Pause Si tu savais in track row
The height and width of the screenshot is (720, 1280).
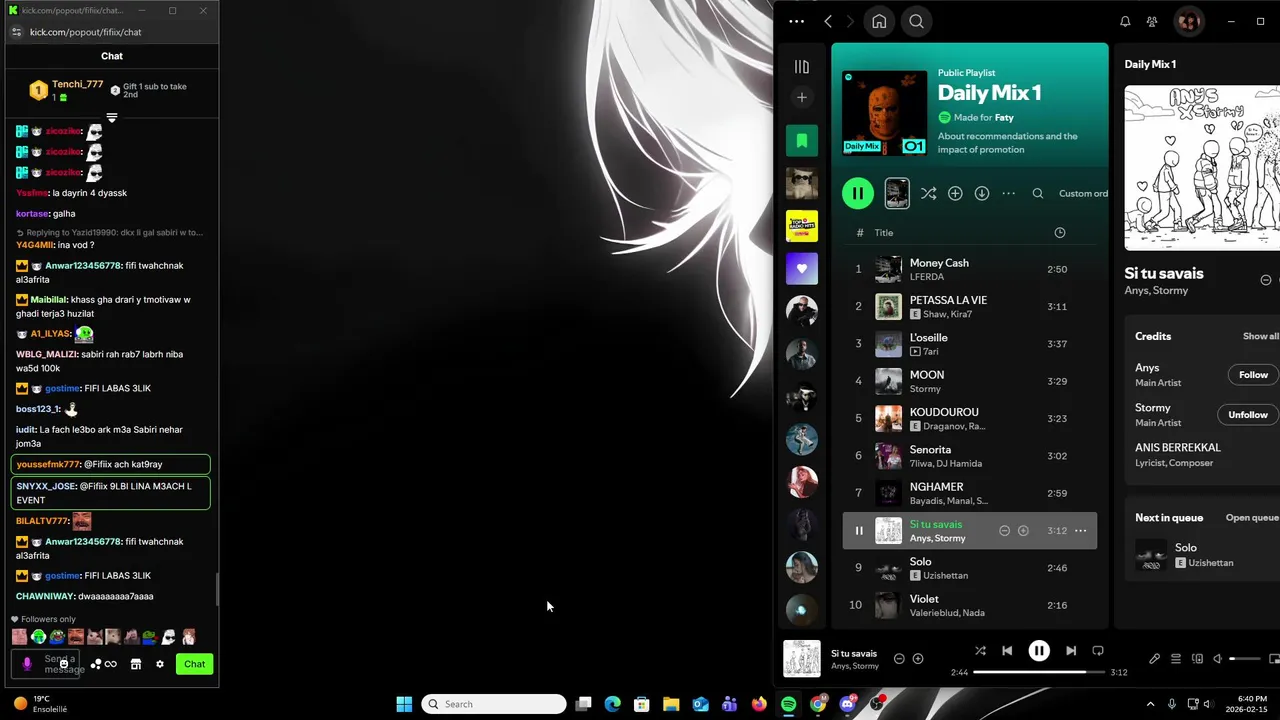click(858, 531)
